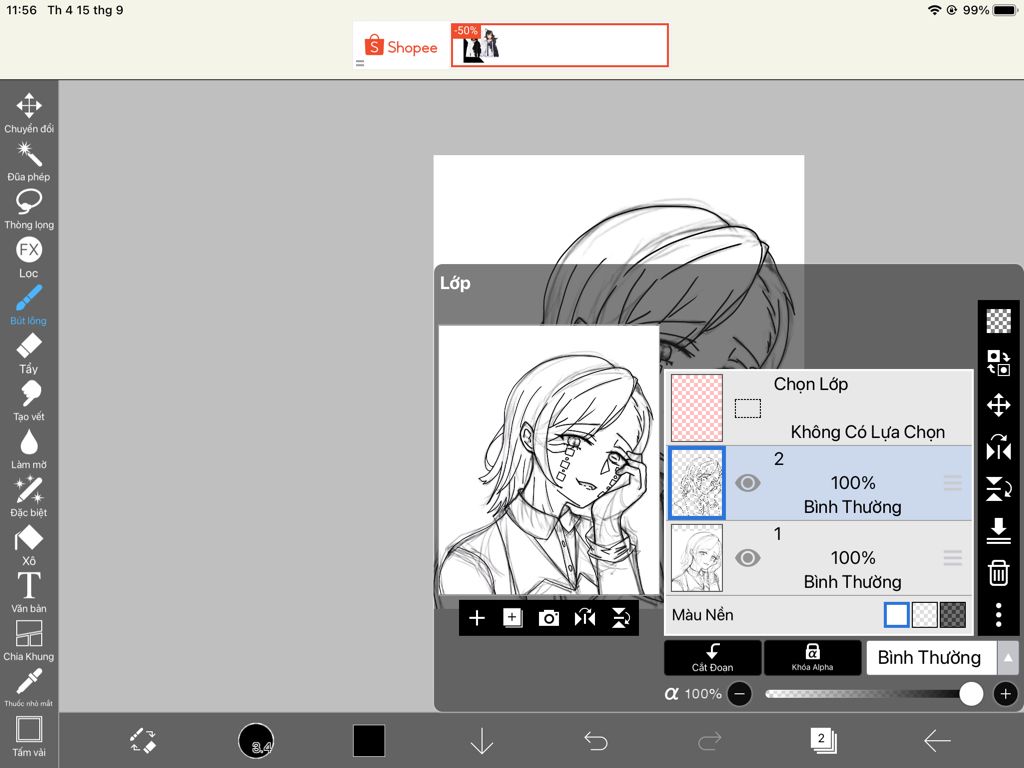The width and height of the screenshot is (1024, 768).
Task: Add layer from camera icon
Action: point(549,618)
